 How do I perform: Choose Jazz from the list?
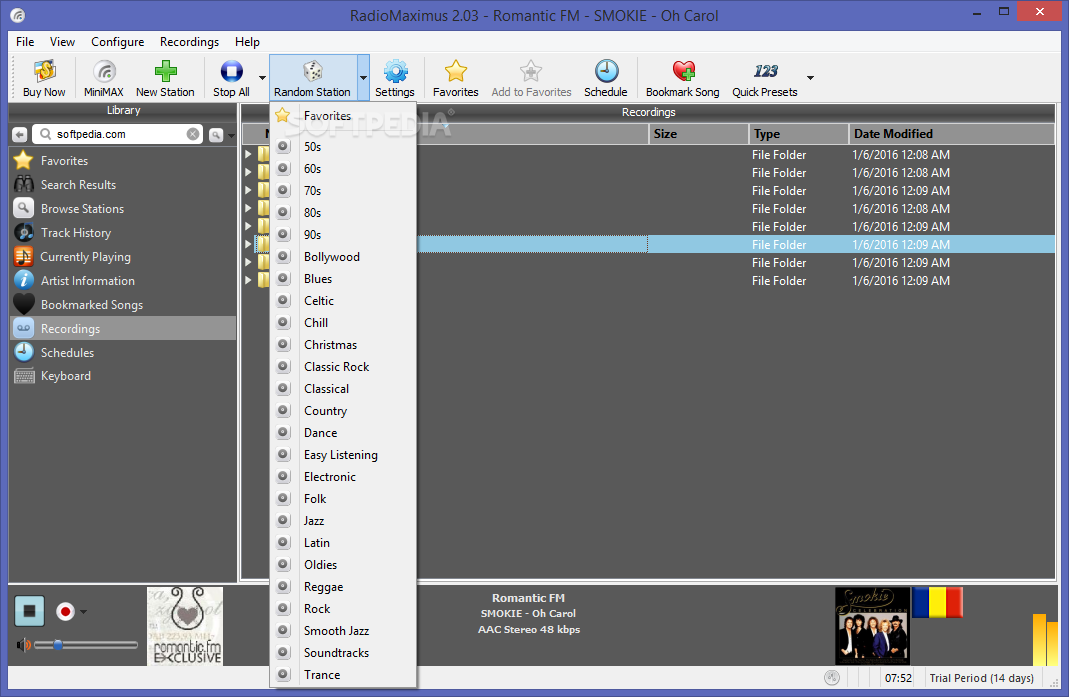343,520
